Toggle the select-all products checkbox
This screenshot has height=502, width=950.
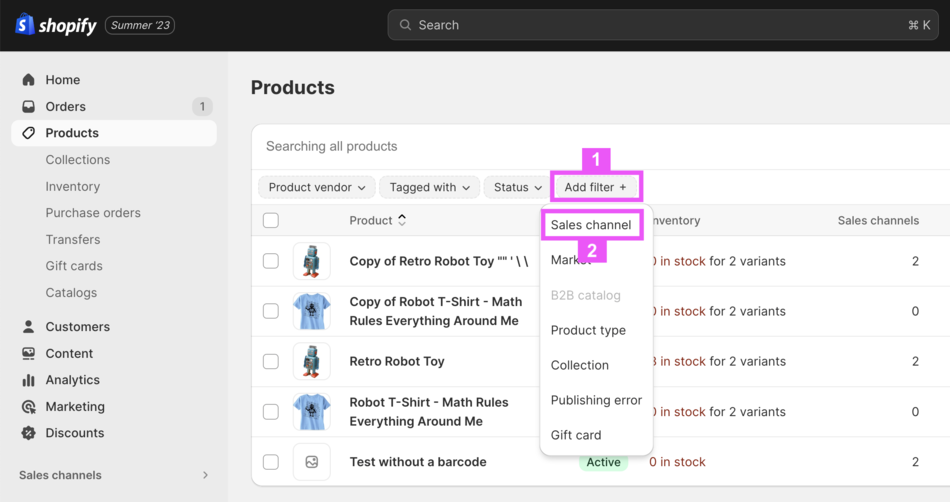(271, 220)
